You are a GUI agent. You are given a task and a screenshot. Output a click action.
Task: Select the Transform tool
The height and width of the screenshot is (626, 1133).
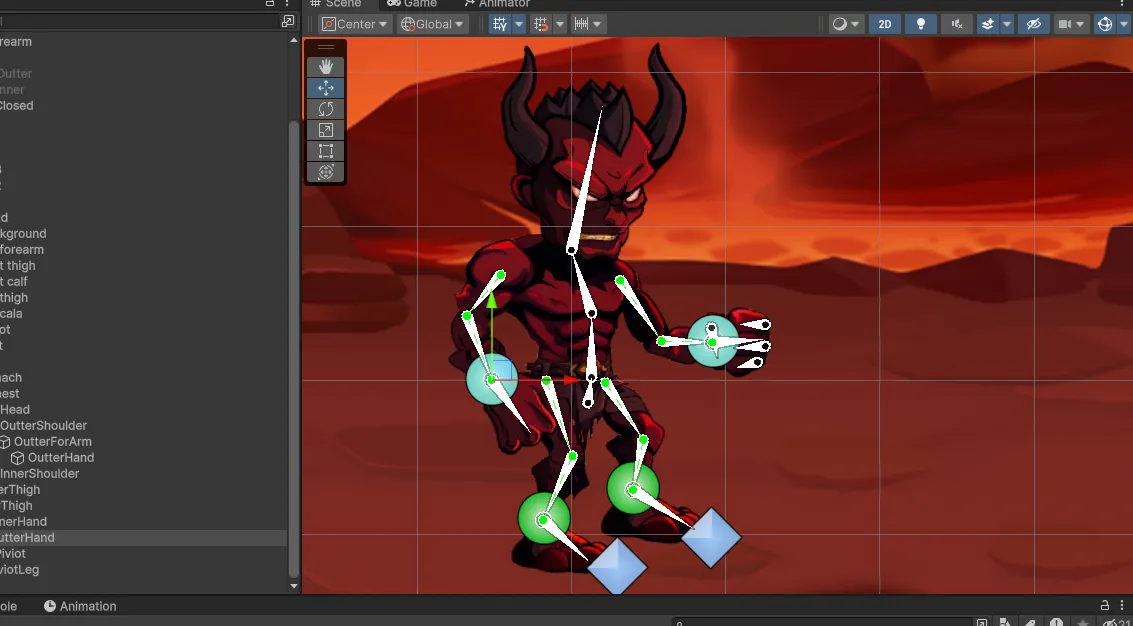pyautogui.click(x=326, y=172)
